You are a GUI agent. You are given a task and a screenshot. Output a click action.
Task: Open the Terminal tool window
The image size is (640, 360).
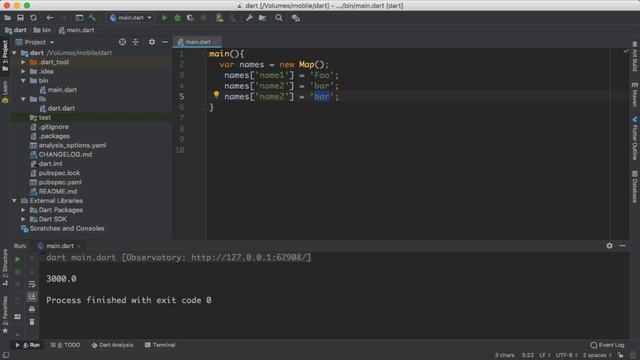[x=160, y=345]
